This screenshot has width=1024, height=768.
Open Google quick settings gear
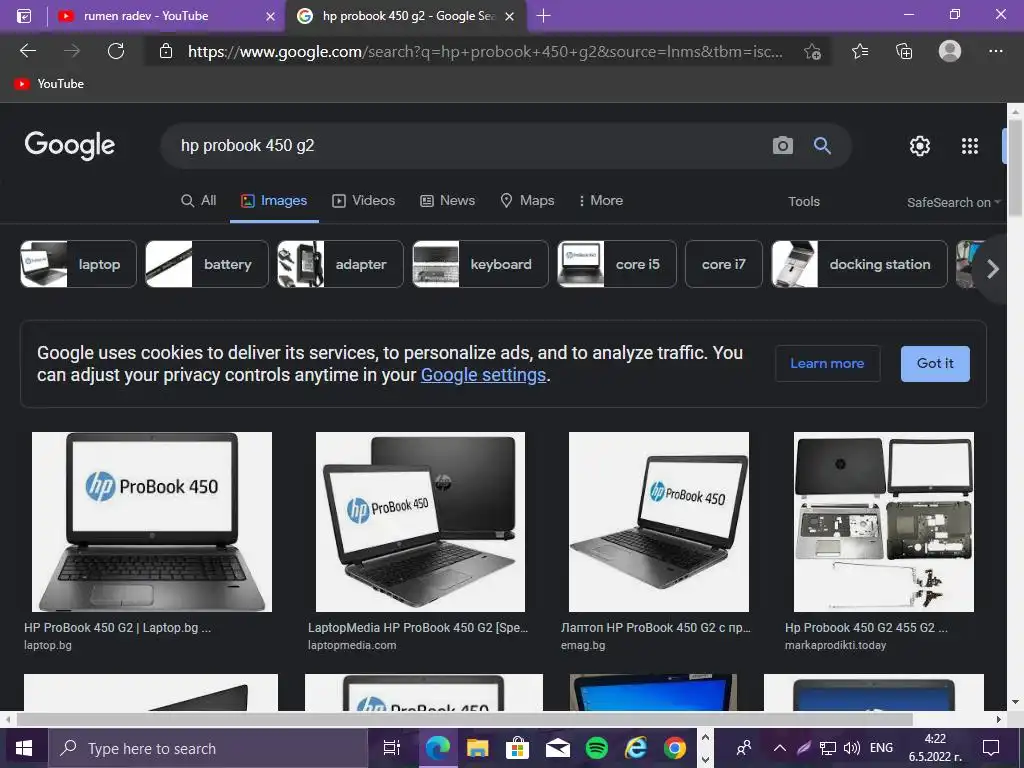[x=920, y=146]
